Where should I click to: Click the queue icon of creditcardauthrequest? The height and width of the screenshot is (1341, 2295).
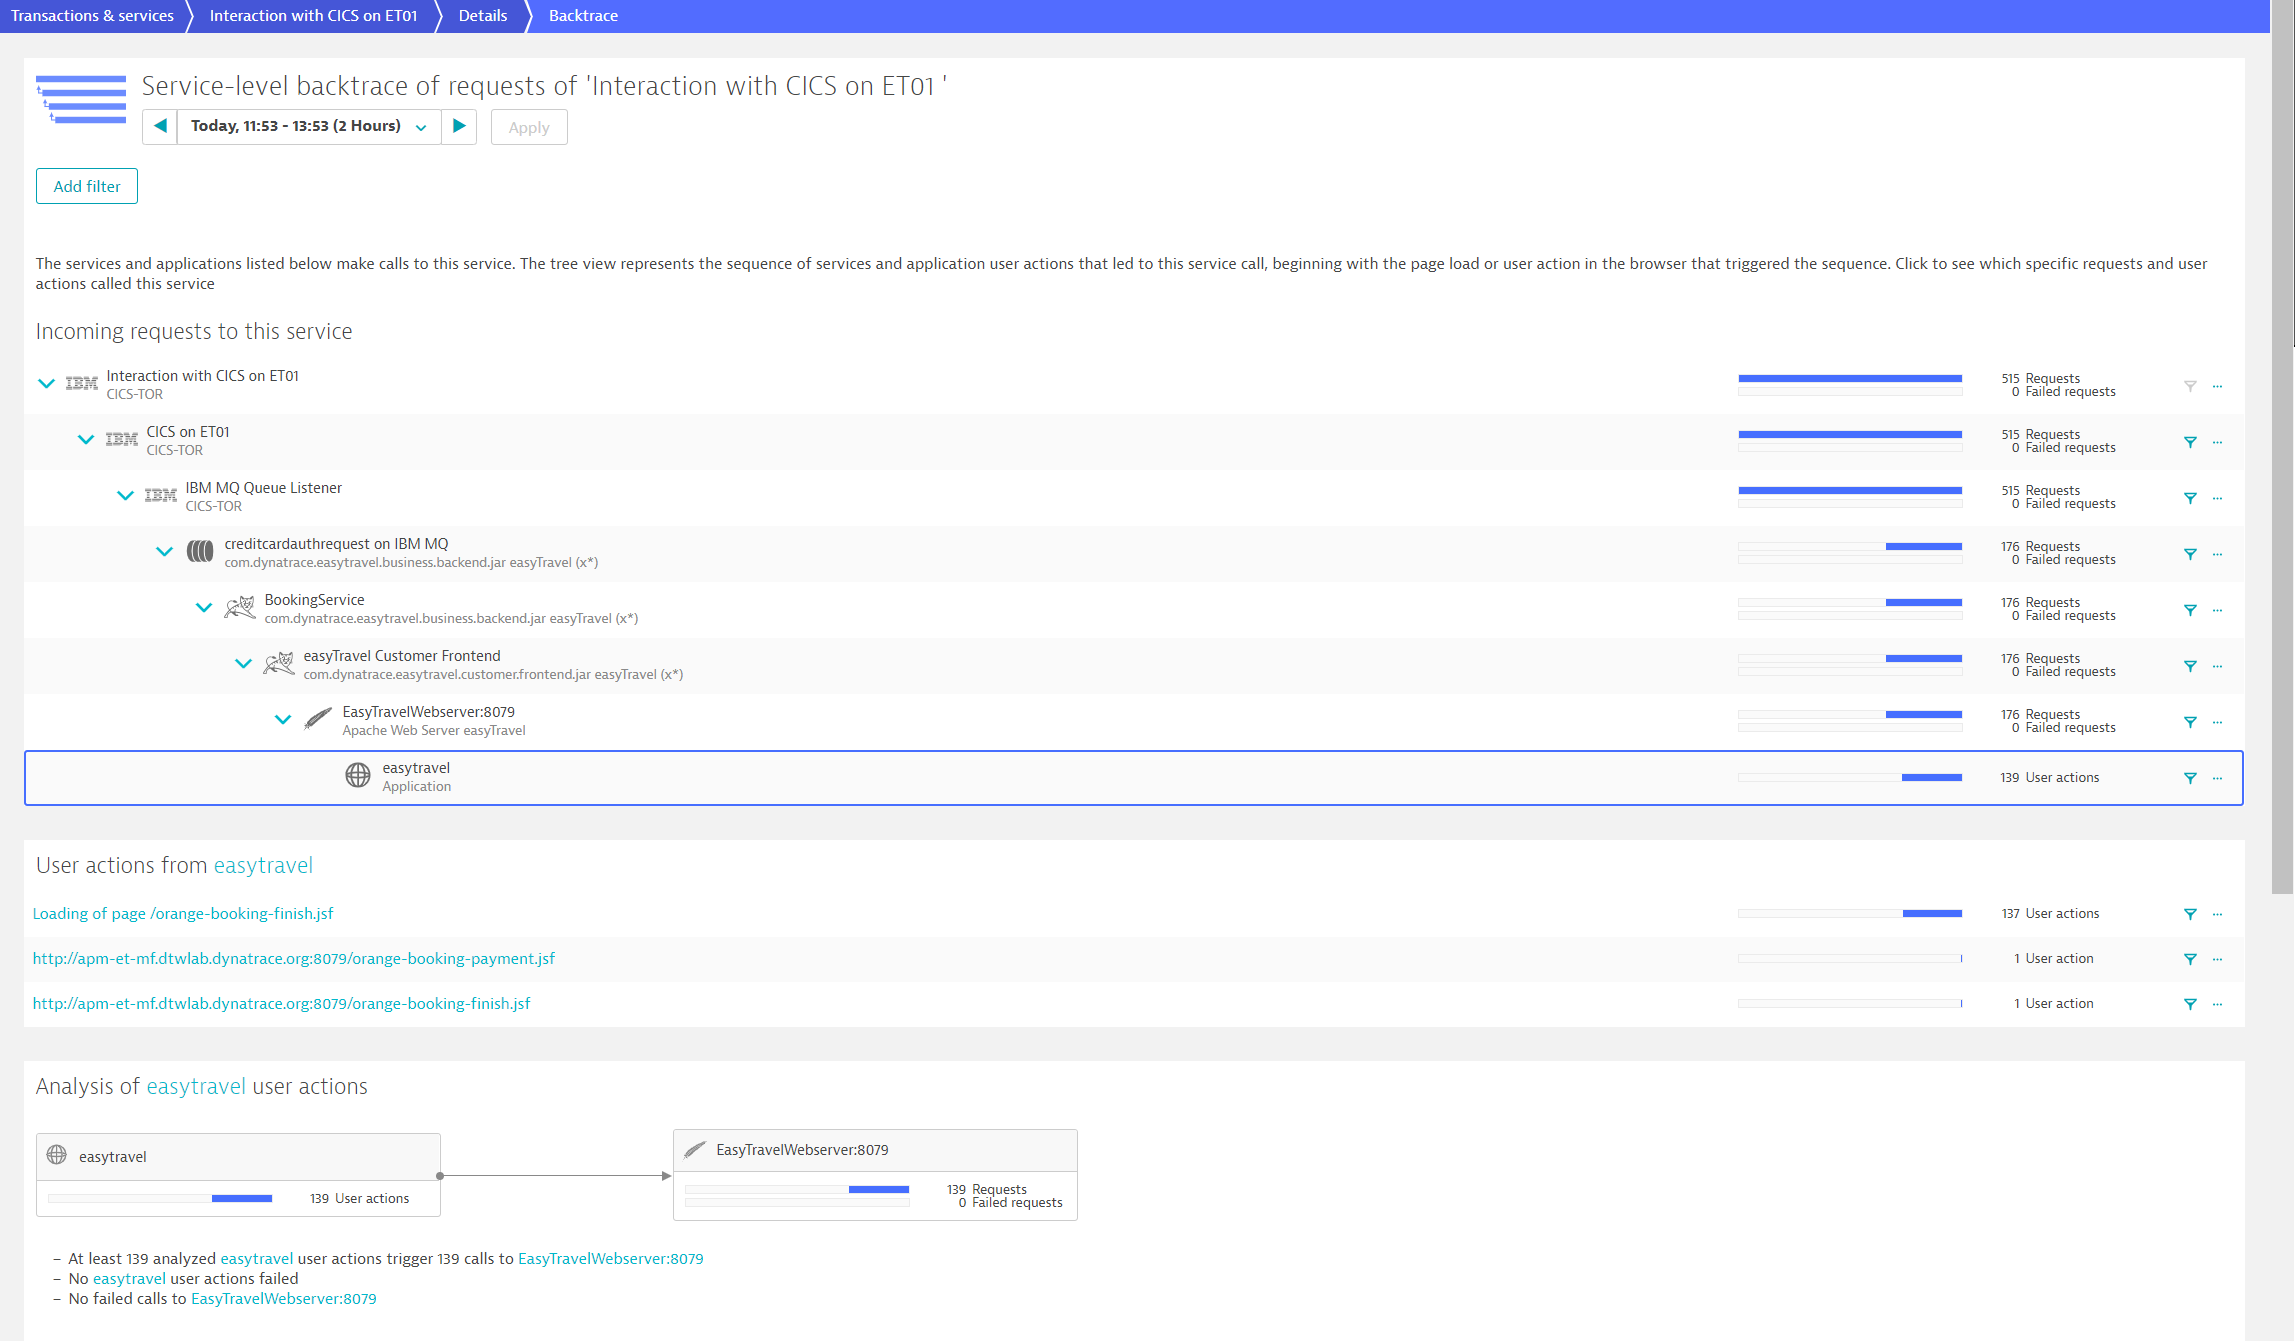(200, 551)
